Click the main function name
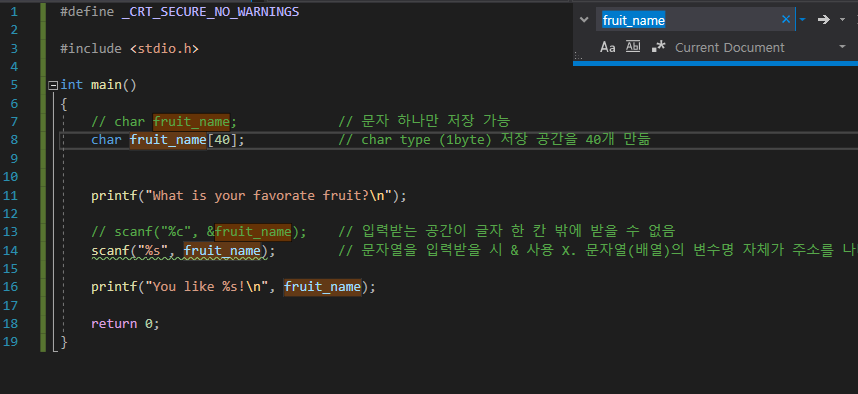The width and height of the screenshot is (858, 394). click(106, 85)
